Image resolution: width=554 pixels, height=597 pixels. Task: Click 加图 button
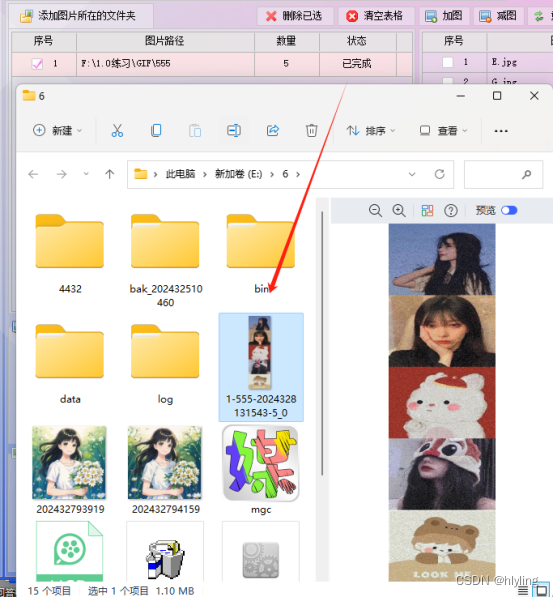tap(444, 16)
